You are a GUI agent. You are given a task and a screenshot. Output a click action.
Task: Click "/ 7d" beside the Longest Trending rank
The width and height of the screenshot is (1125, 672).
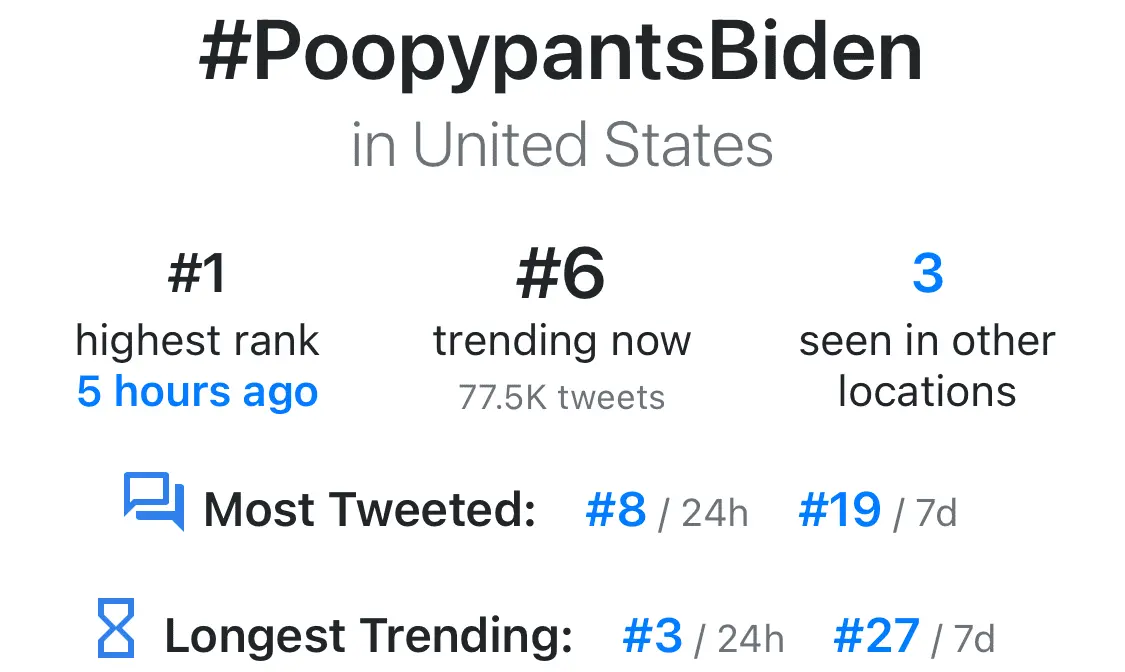pos(963,638)
